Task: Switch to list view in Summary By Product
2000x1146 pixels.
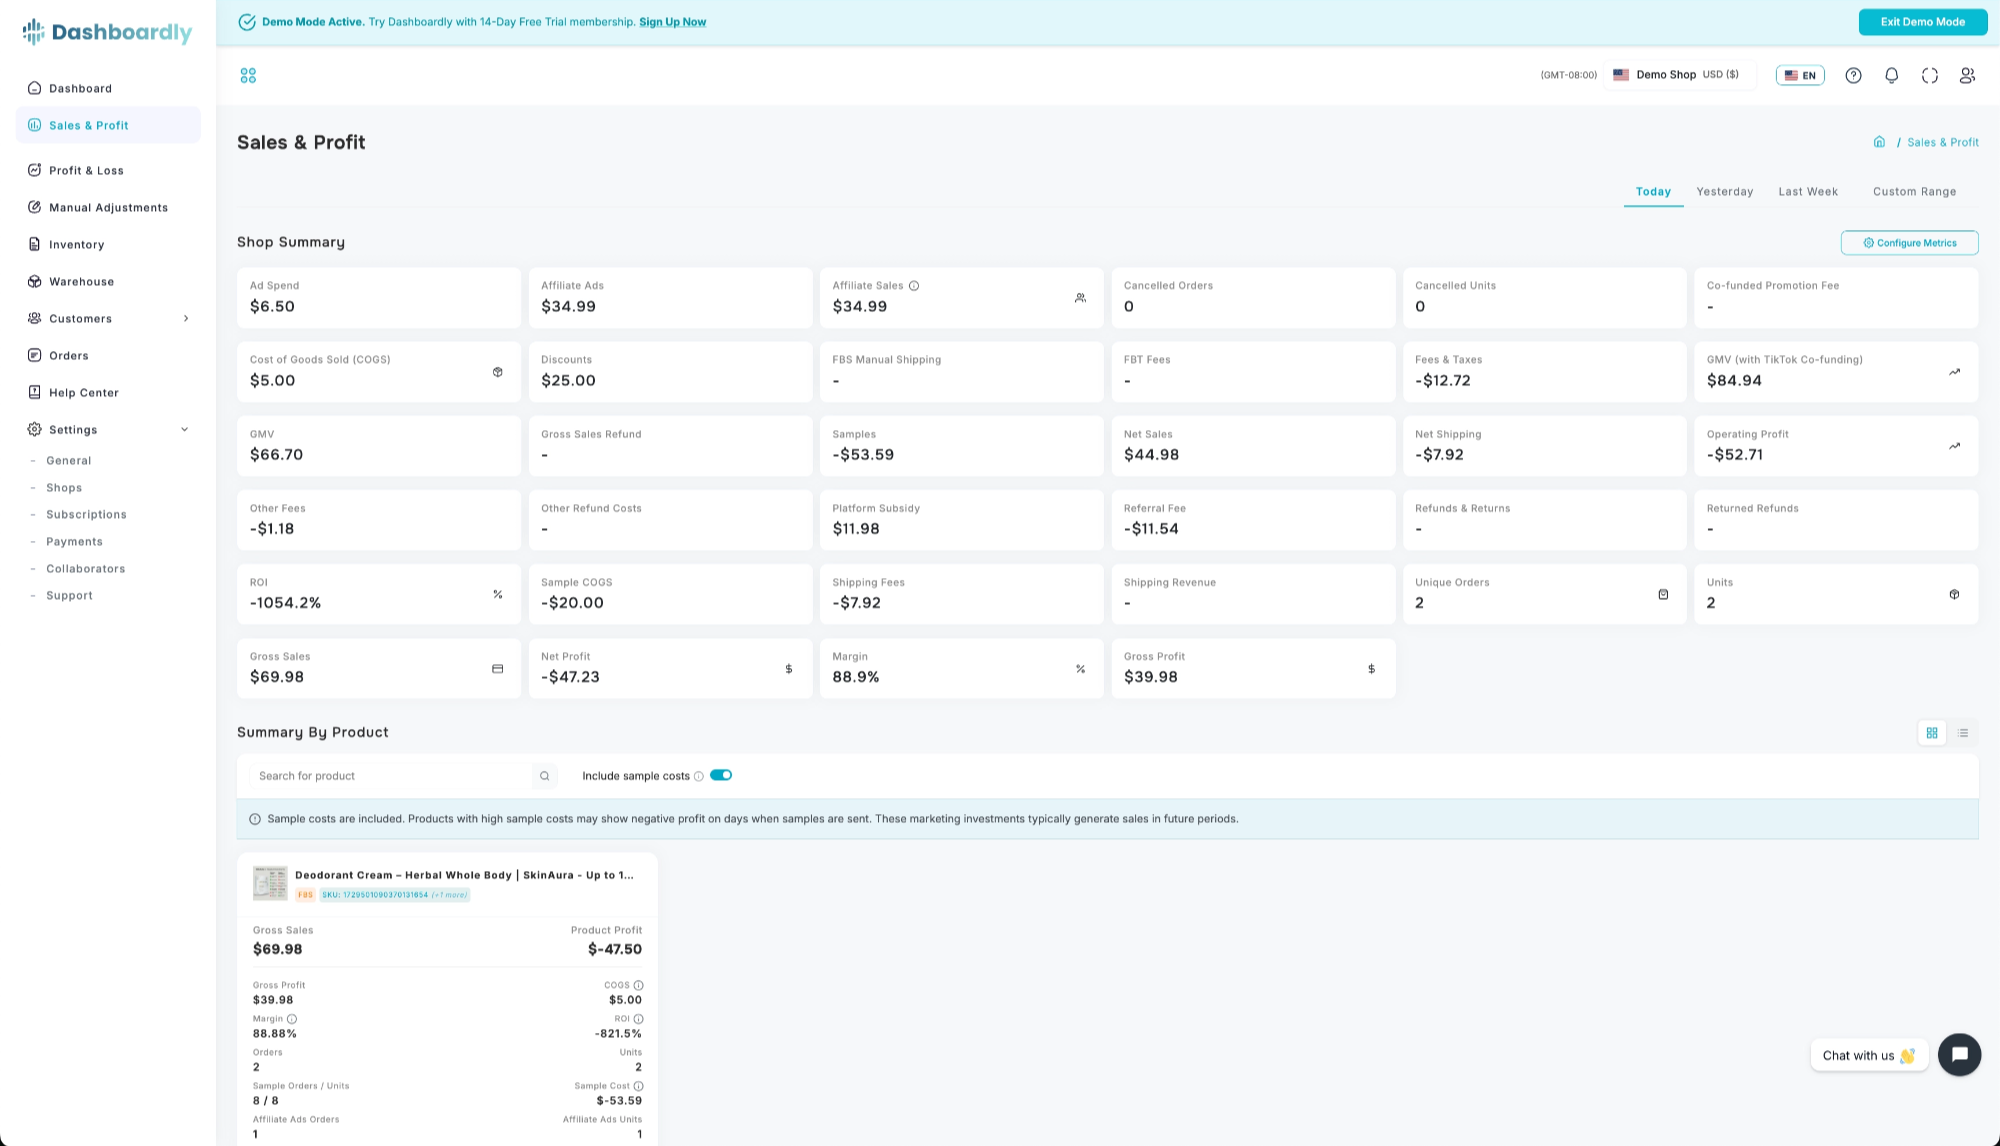Action: tap(1963, 733)
